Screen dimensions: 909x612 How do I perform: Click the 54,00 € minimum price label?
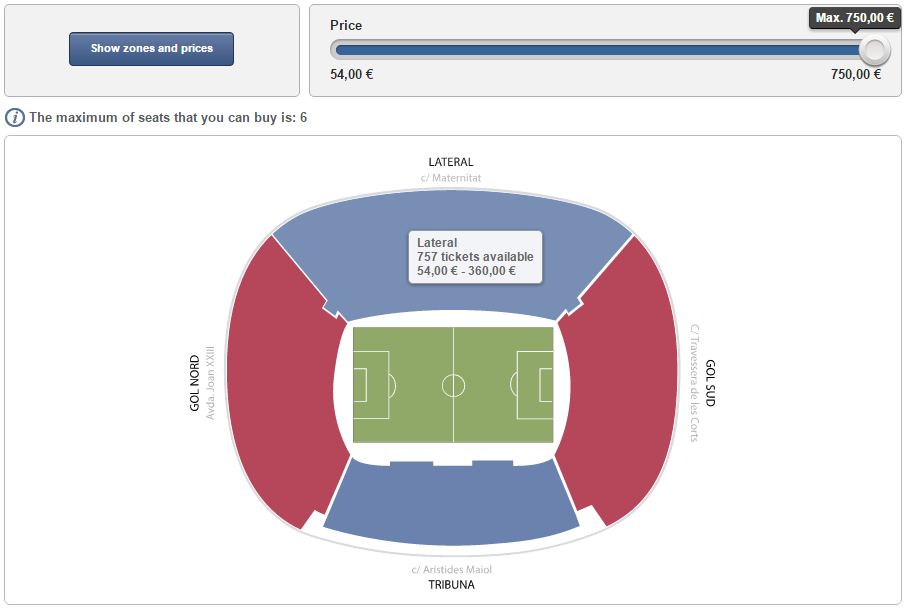point(351,74)
